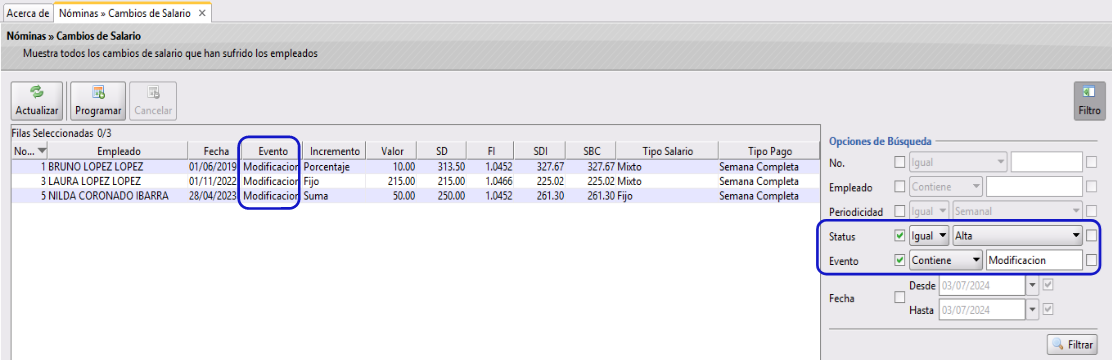Viewport: 1112px width, 360px height.
Task: Uncheck the Evento filter checkbox
Action: point(899,260)
